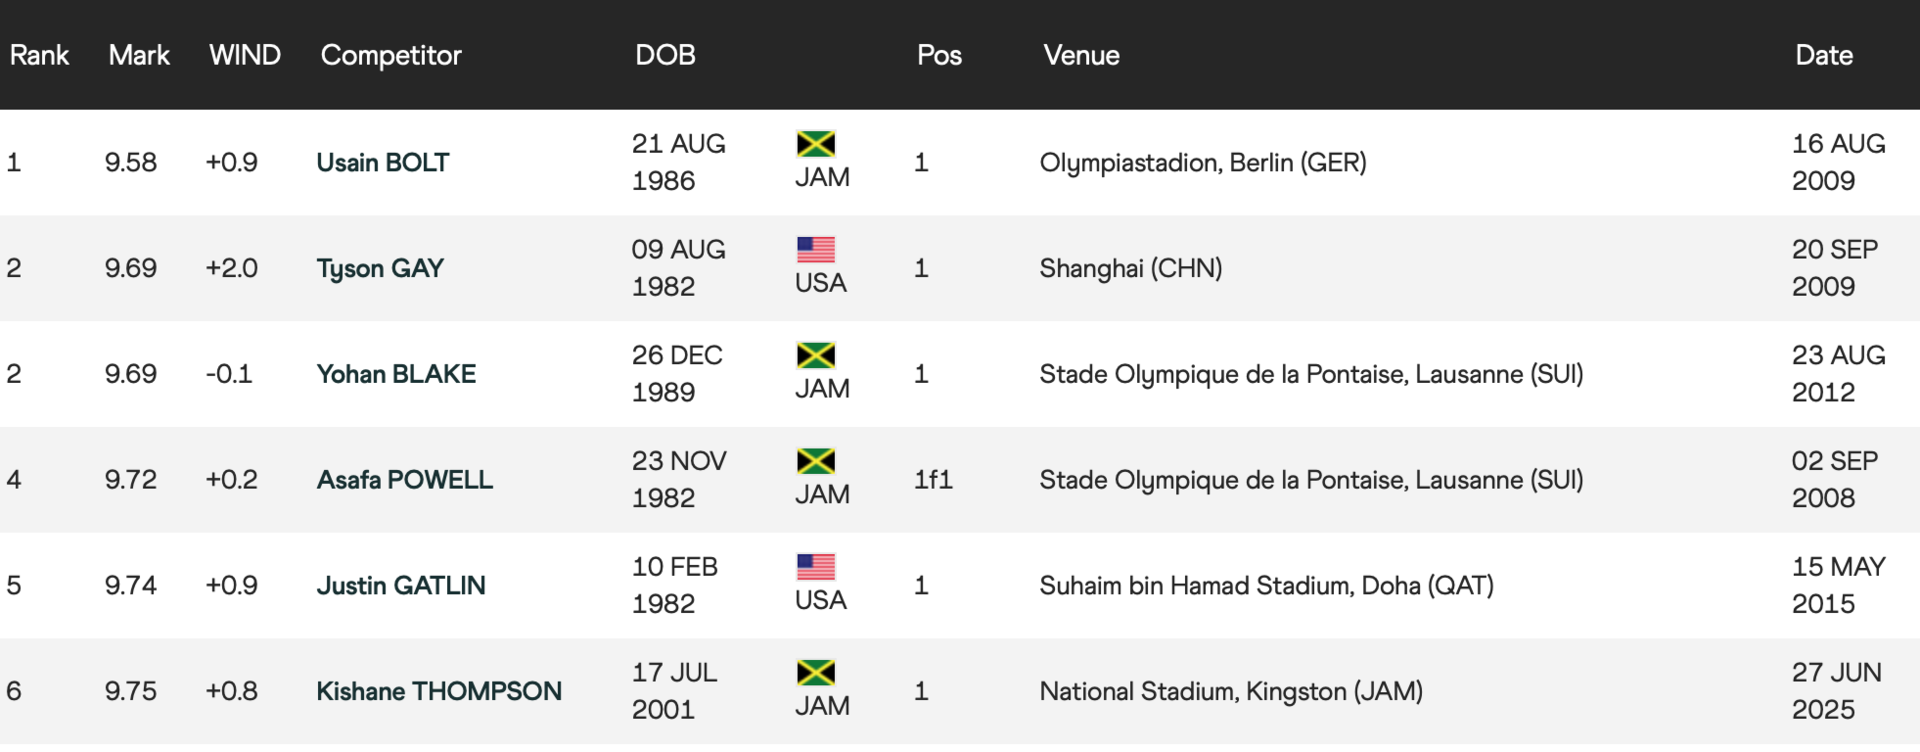Image resolution: width=1920 pixels, height=752 pixels.
Task: Click the Jamaican flag in Kishane Thompson row
Action: pos(816,673)
